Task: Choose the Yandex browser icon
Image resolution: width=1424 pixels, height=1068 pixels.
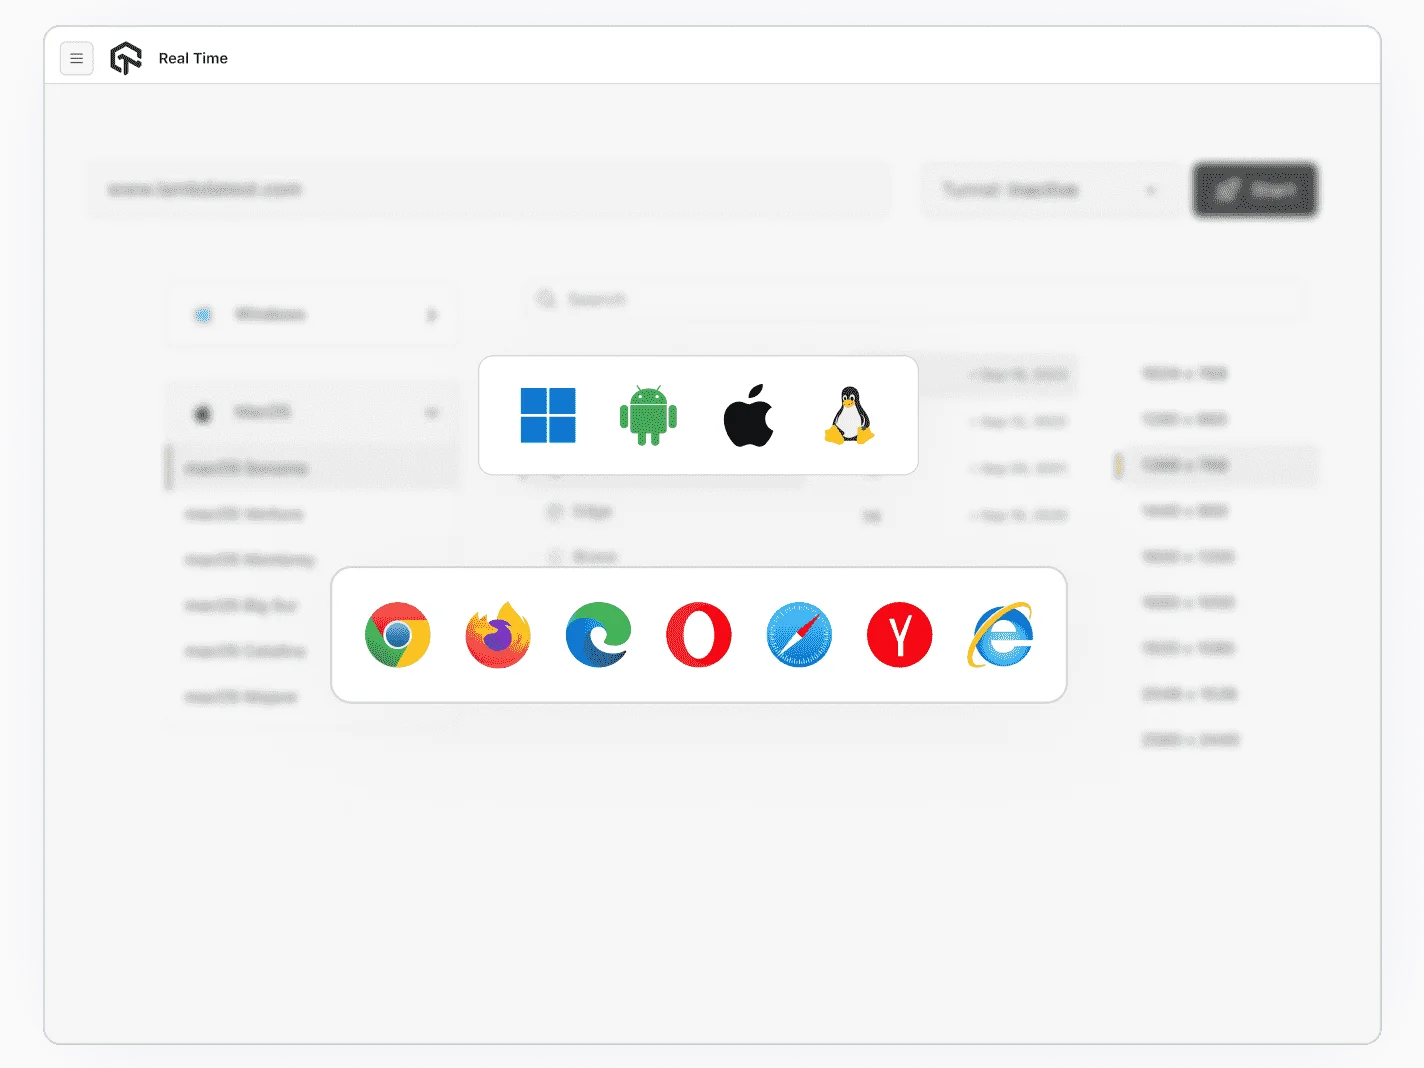Action: [899, 635]
